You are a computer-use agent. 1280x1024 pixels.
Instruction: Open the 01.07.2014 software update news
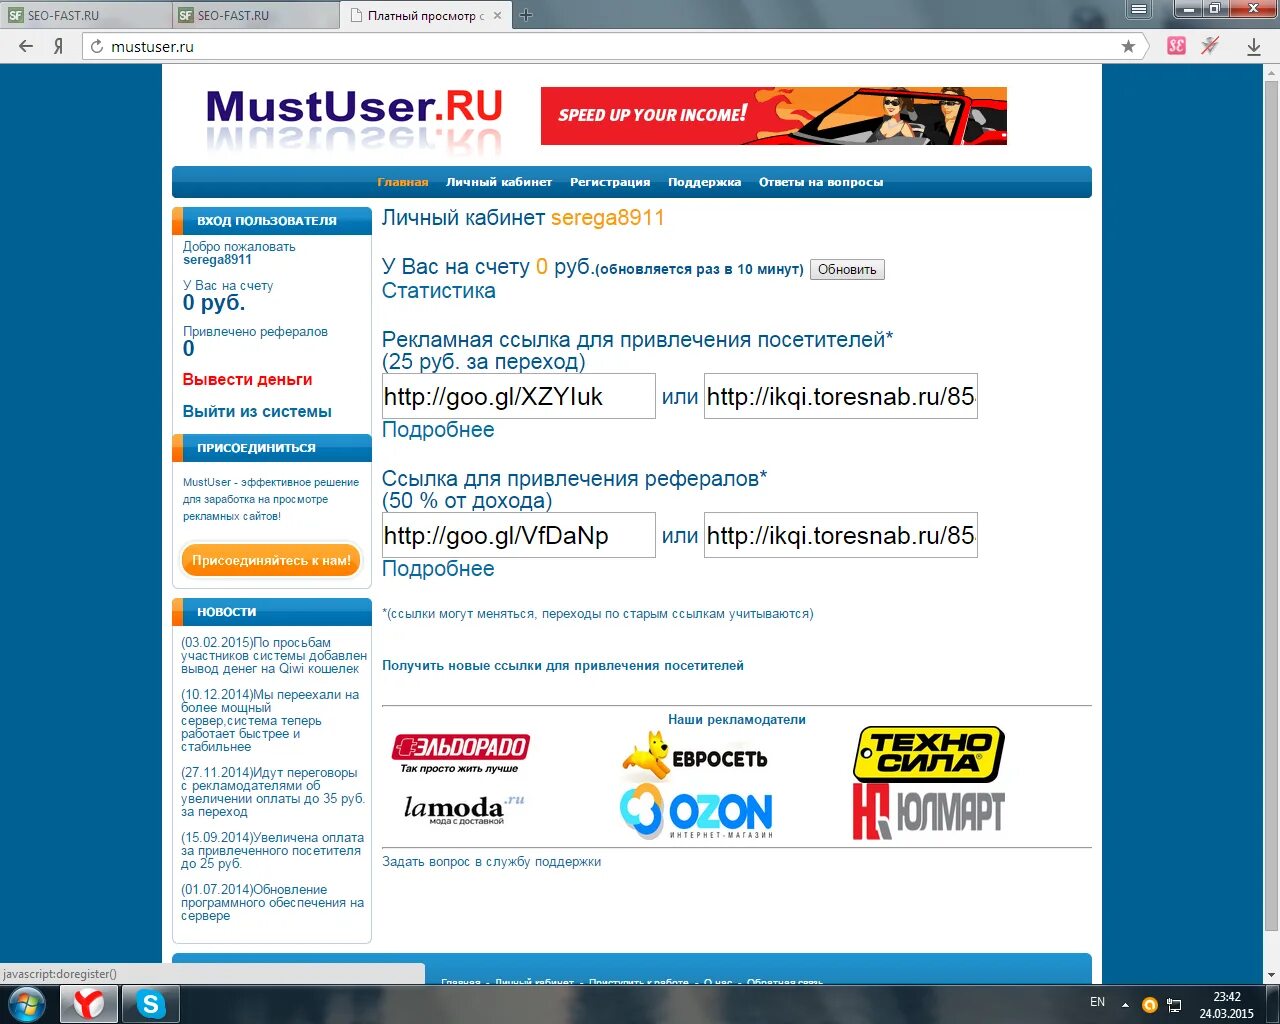pos(272,903)
